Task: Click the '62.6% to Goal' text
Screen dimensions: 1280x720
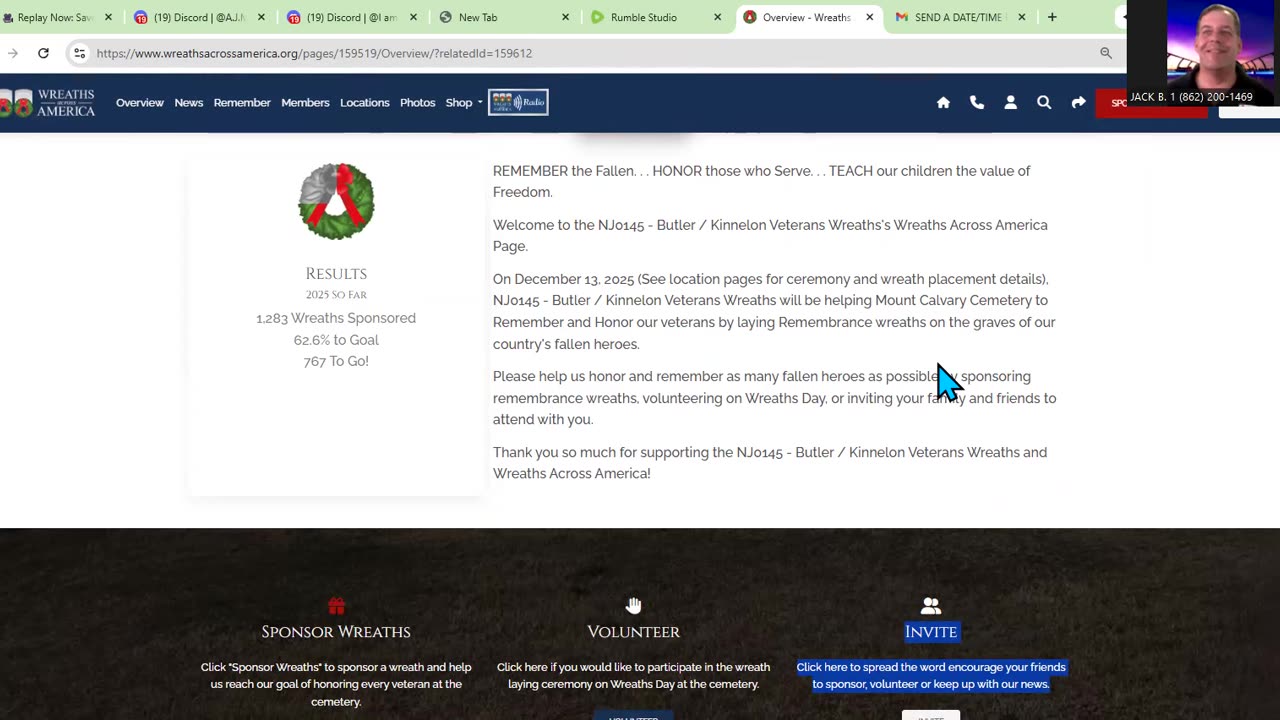Action: coord(336,340)
